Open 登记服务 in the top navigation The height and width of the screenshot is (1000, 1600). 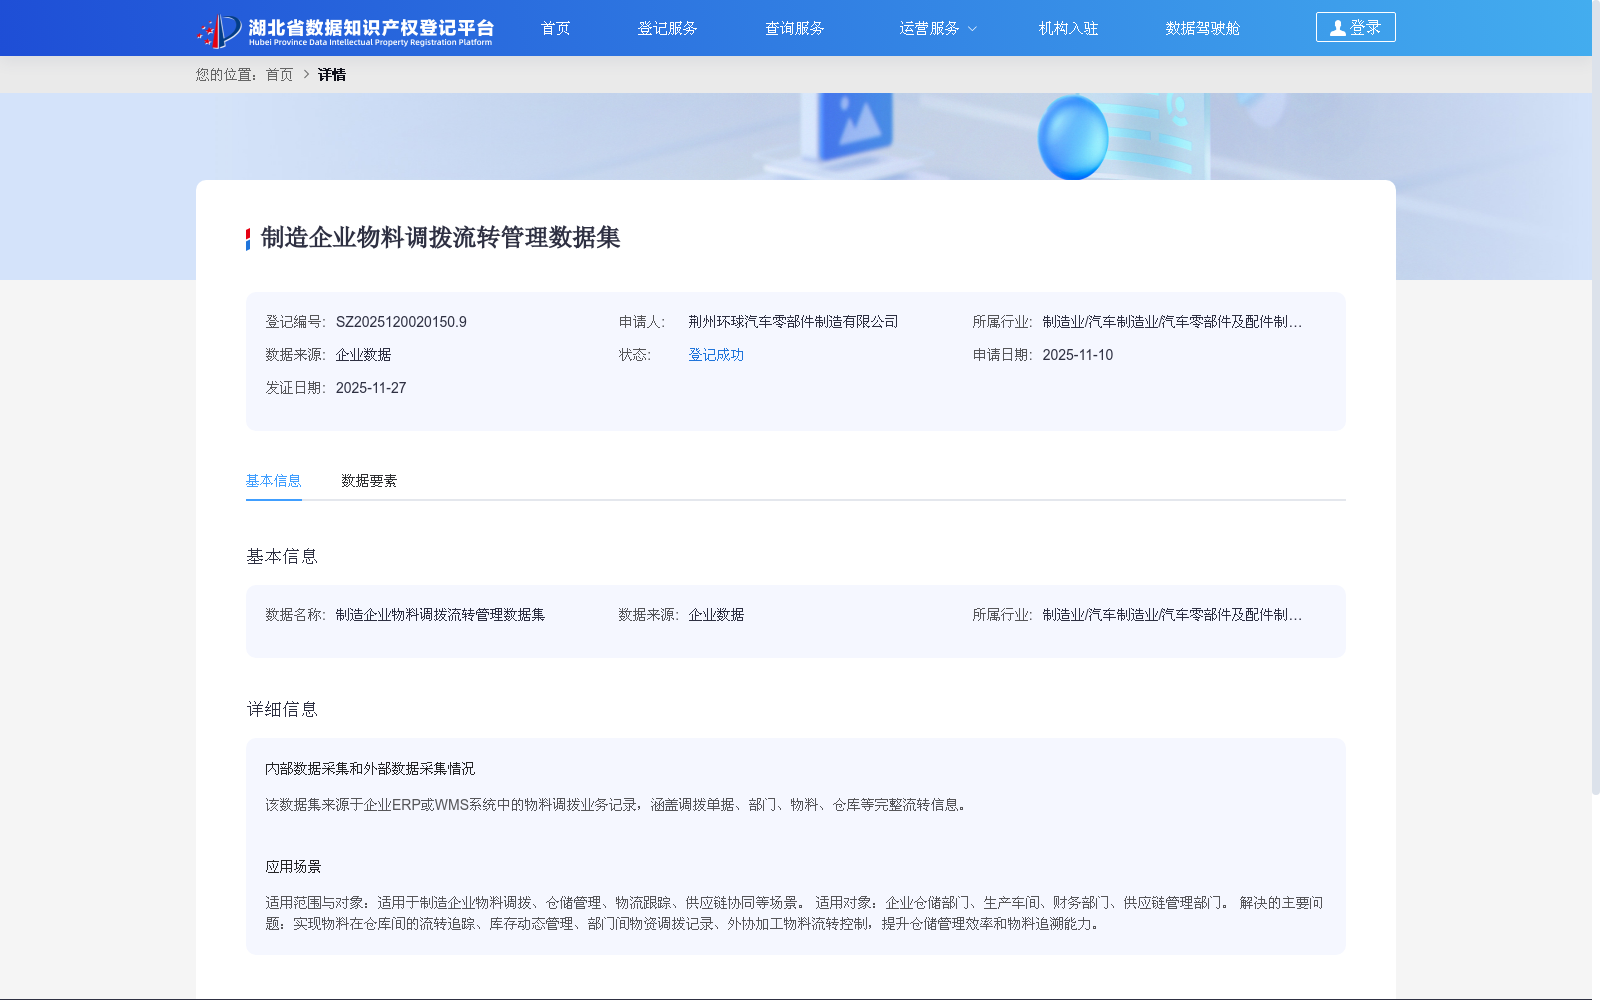tap(667, 28)
